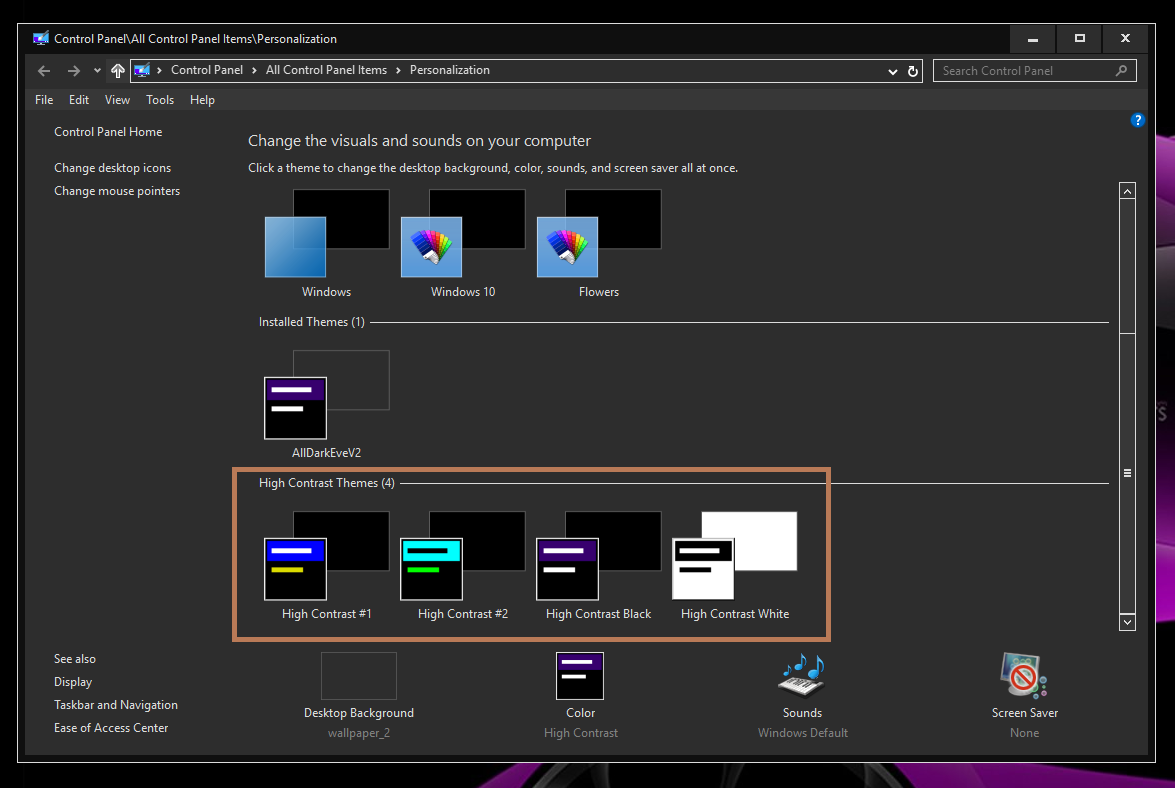This screenshot has height=788, width=1175.
Task: Click the search magnifier icon
Action: click(x=1121, y=70)
